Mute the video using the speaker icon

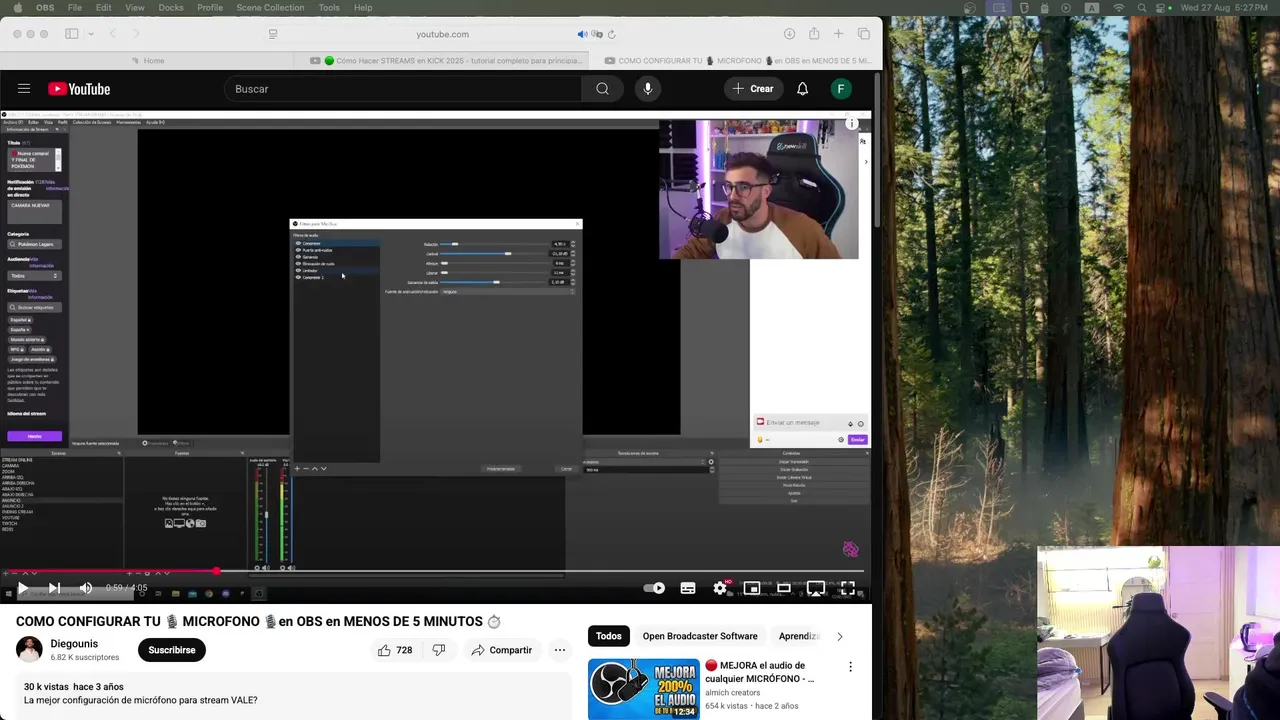[x=86, y=588]
